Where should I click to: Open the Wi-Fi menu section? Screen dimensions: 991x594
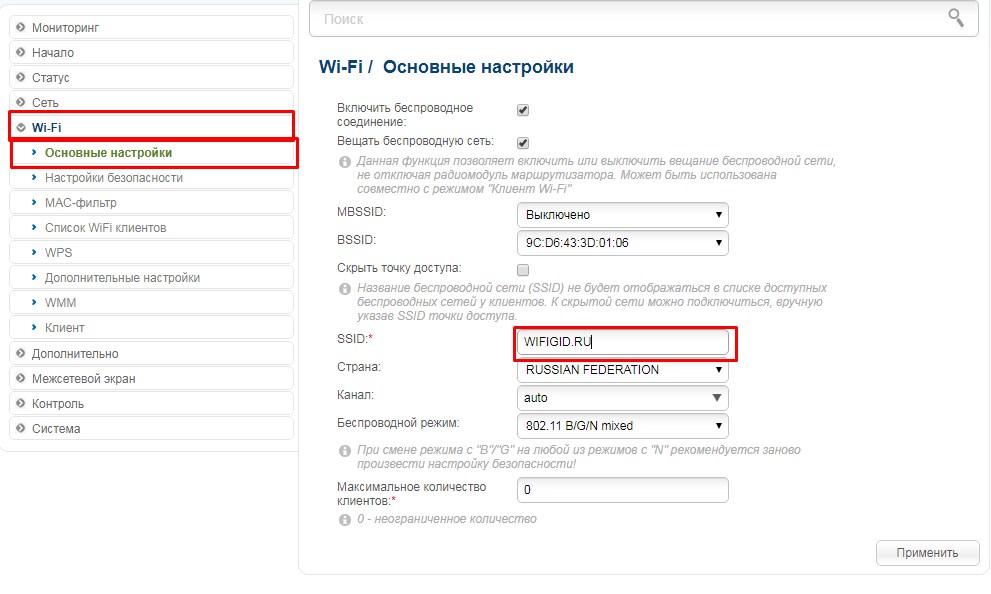tap(152, 126)
